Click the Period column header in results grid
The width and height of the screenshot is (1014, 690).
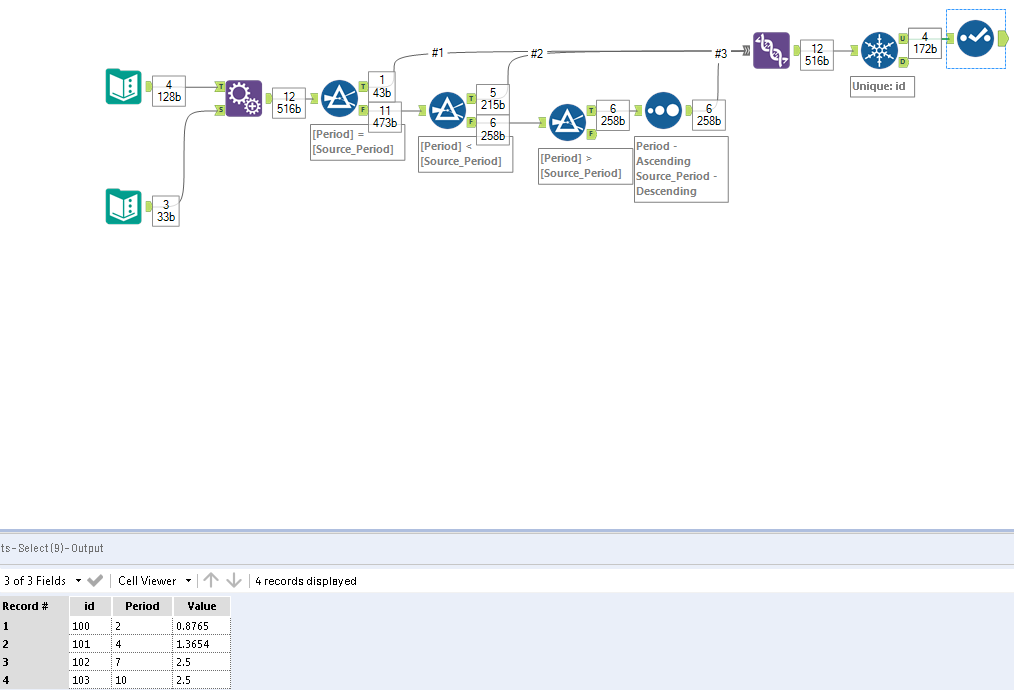point(141,606)
